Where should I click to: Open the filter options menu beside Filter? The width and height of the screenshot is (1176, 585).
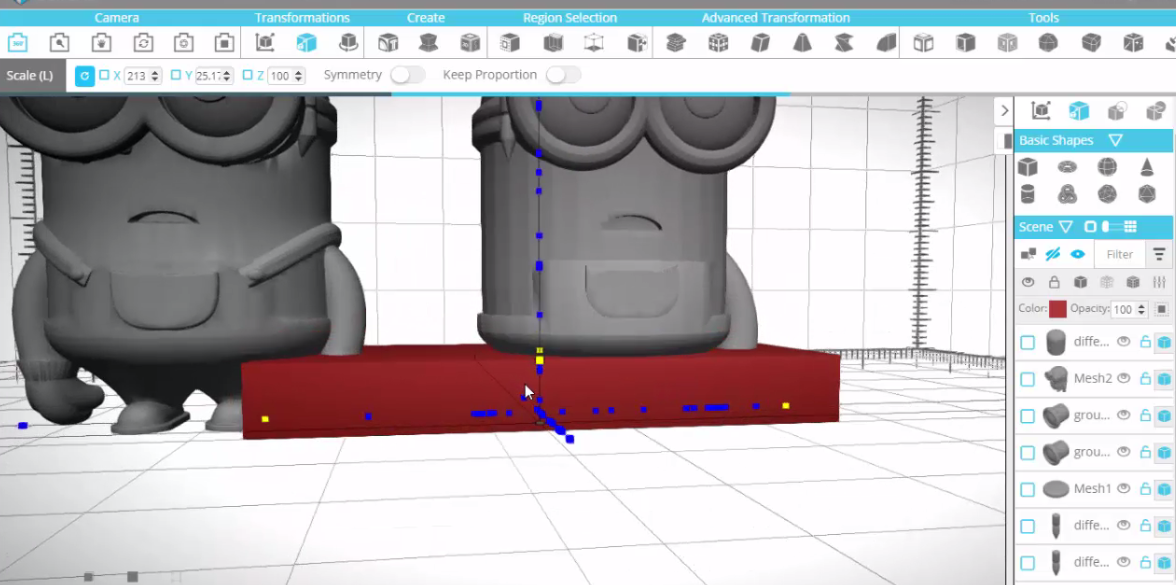click(1160, 254)
